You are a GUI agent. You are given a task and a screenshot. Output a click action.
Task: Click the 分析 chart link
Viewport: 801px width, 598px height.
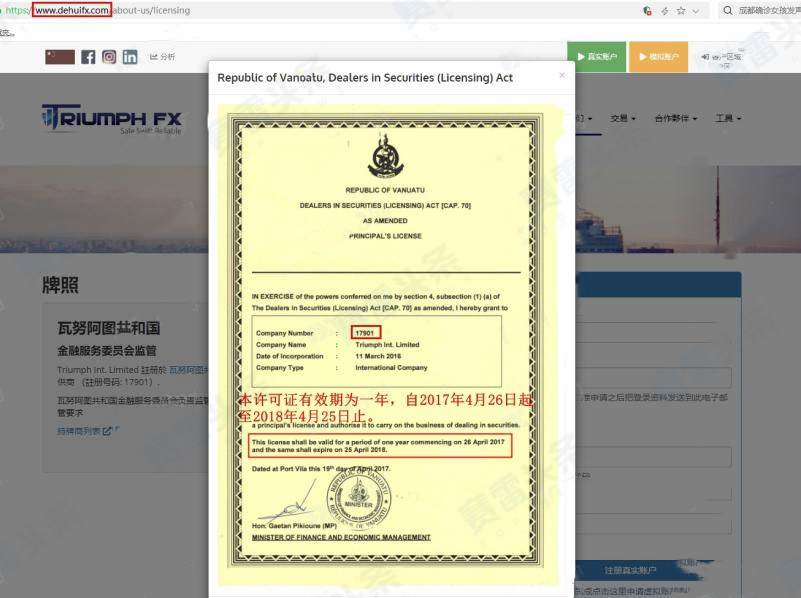(162, 57)
